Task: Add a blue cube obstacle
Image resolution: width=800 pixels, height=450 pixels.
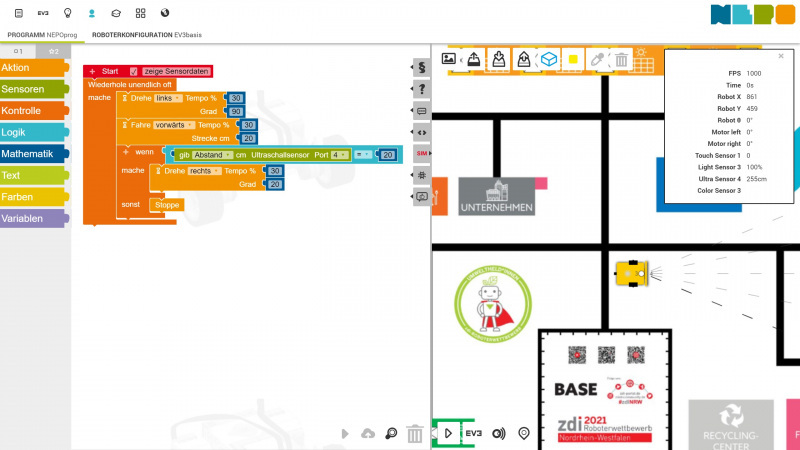Action: (548, 59)
